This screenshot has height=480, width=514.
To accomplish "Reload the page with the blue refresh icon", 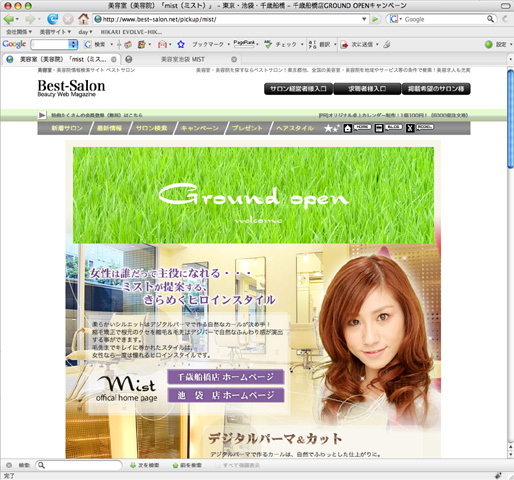I will [x=52, y=19].
